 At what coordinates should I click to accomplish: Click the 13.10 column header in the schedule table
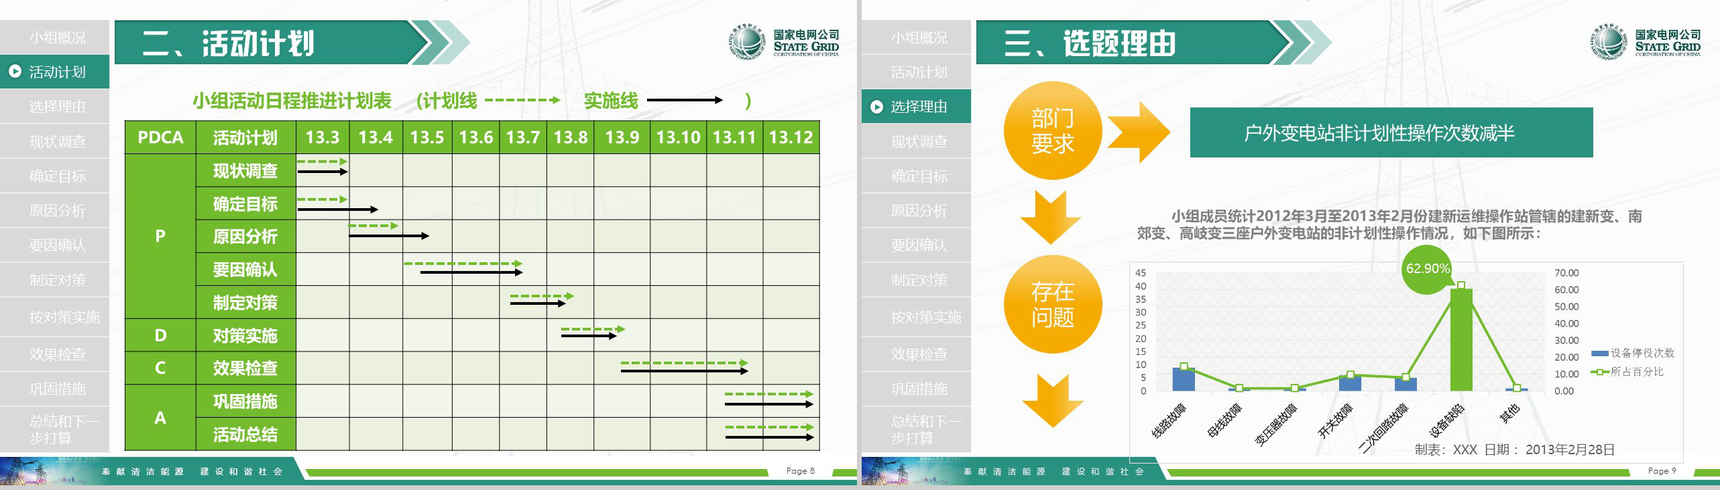click(678, 137)
